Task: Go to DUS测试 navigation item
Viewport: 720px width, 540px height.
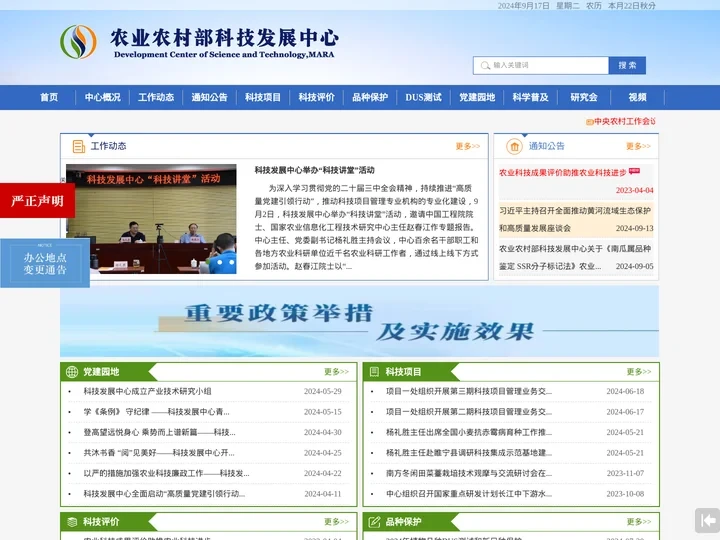Action: click(423, 97)
